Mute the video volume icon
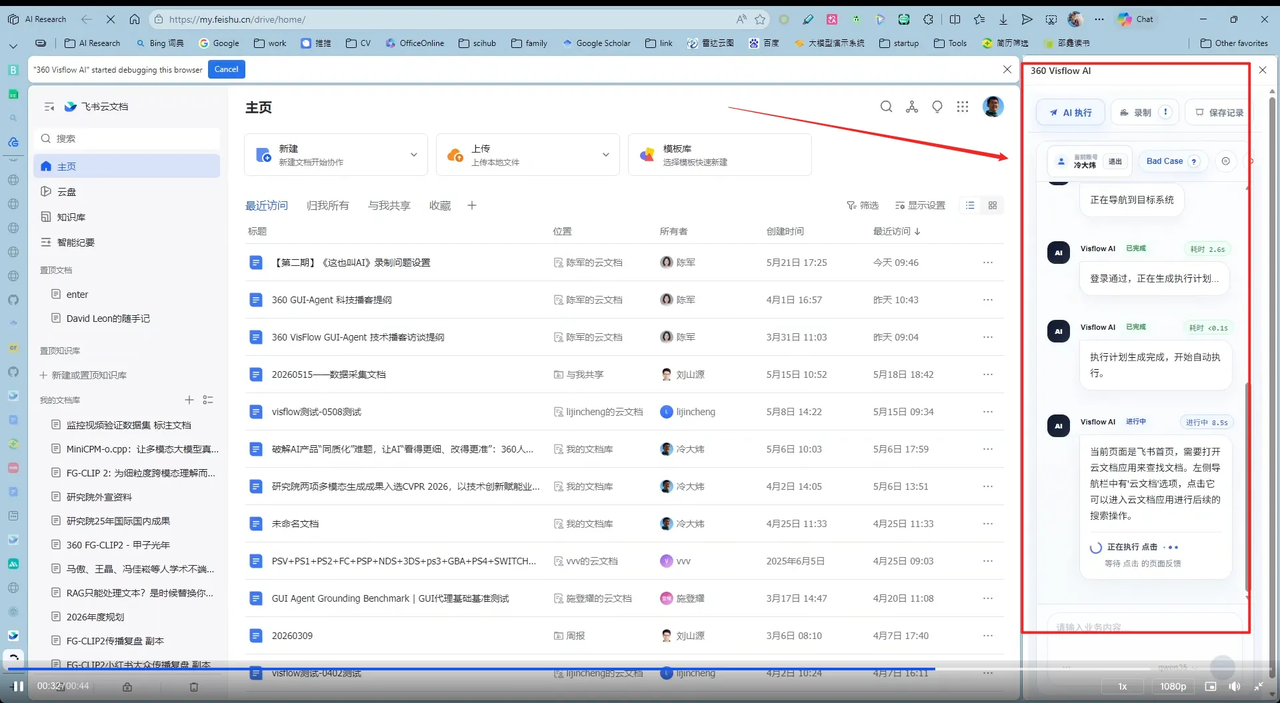 pyautogui.click(x=1234, y=686)
